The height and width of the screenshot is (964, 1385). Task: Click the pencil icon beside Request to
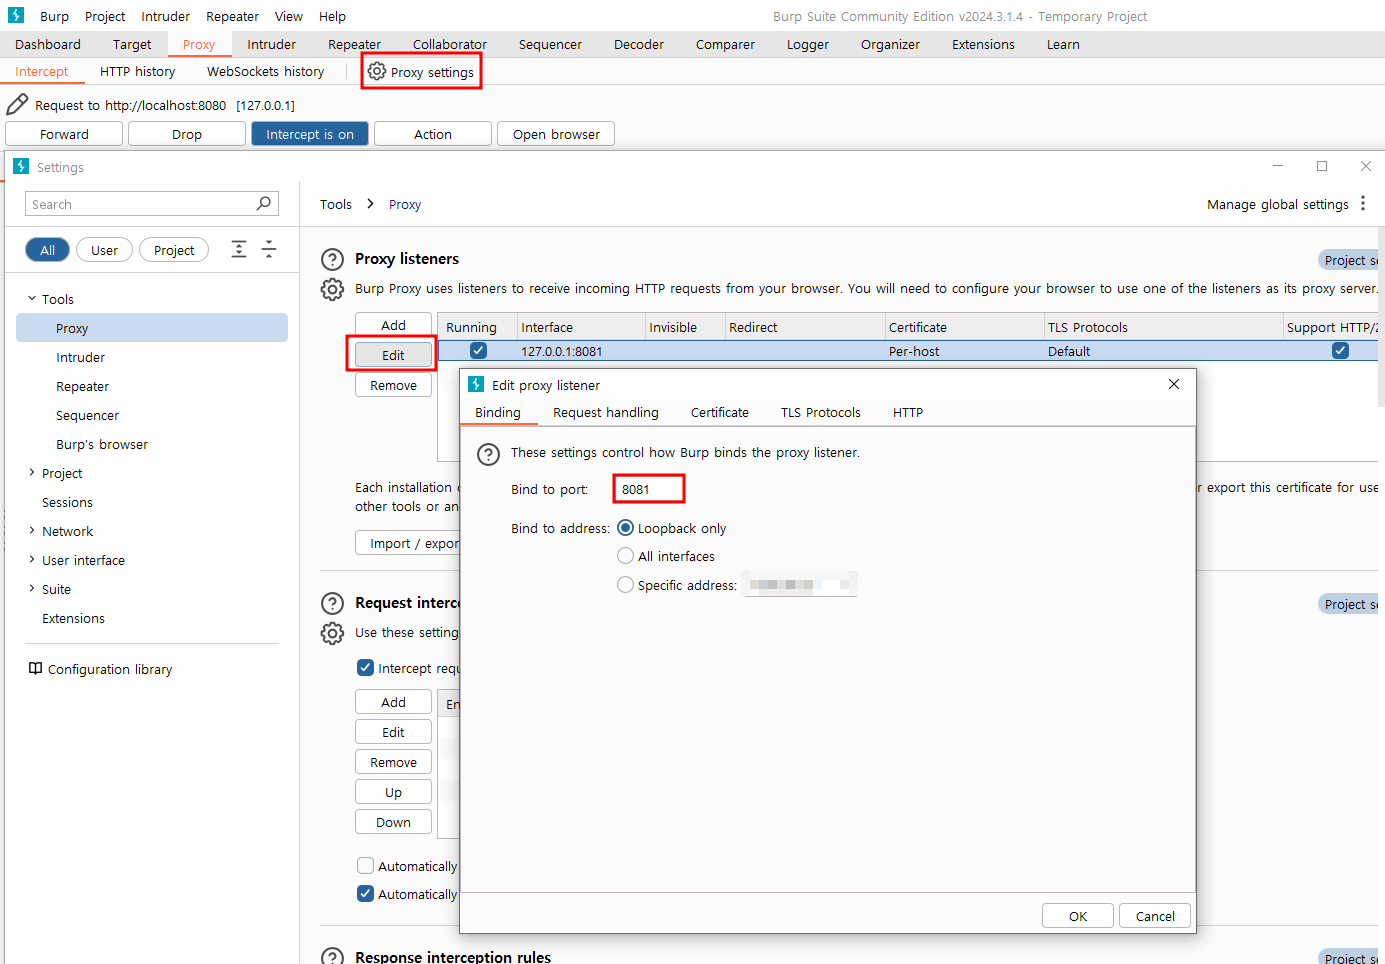[x=17, y=104]
